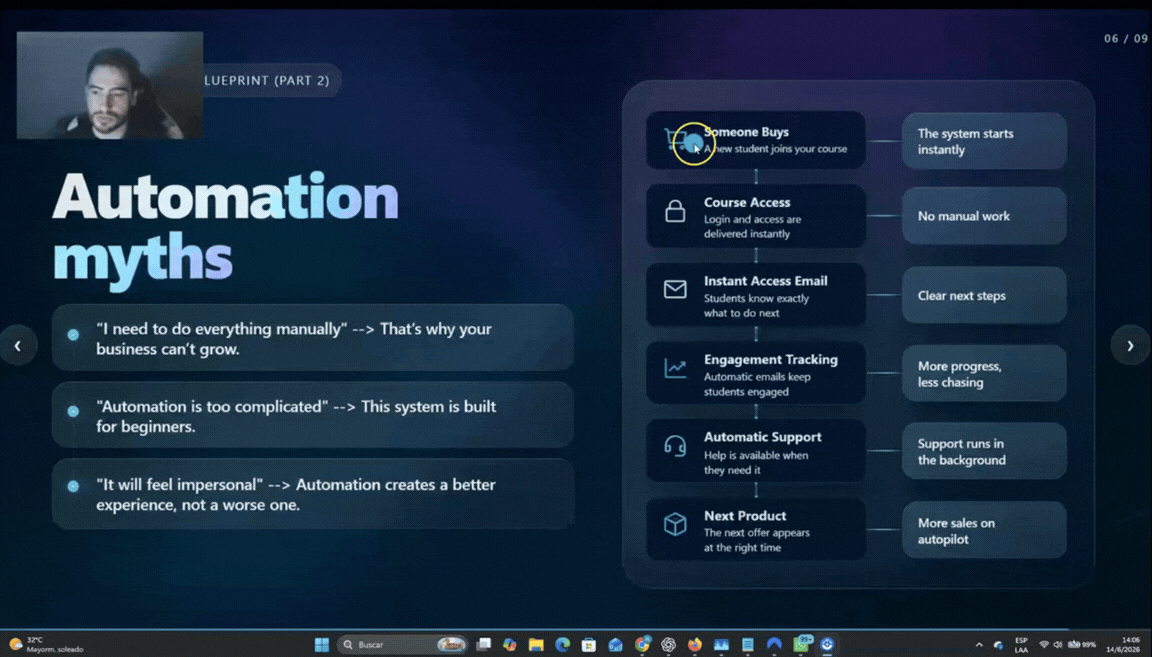Click the 'LUEPRINT (PART 2)' section label
The width and height of the screenshot is (1152, 657).
(267, 80)
